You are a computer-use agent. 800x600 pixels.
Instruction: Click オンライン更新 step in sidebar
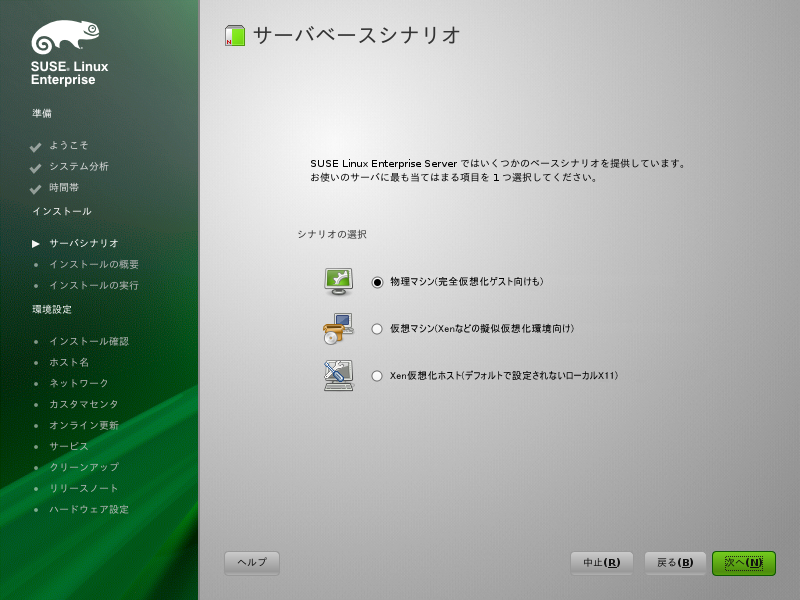84,426
